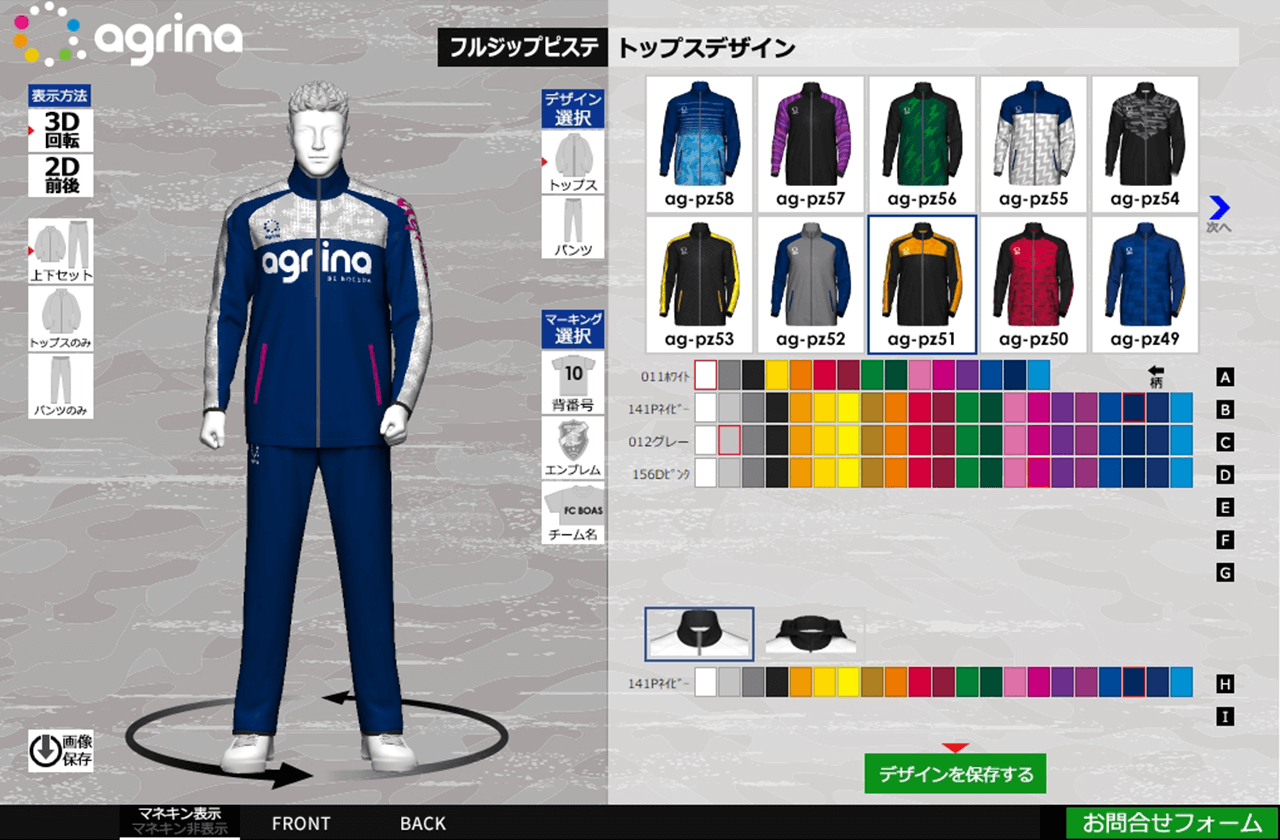
Task: Click the 画像保存 download icon
Action: tap(61, 750)
